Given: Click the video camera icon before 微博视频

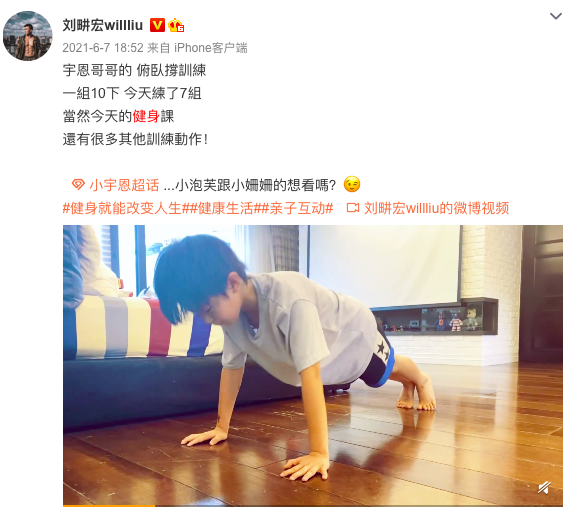Looking at the screenshot, I should coord(353,208).
